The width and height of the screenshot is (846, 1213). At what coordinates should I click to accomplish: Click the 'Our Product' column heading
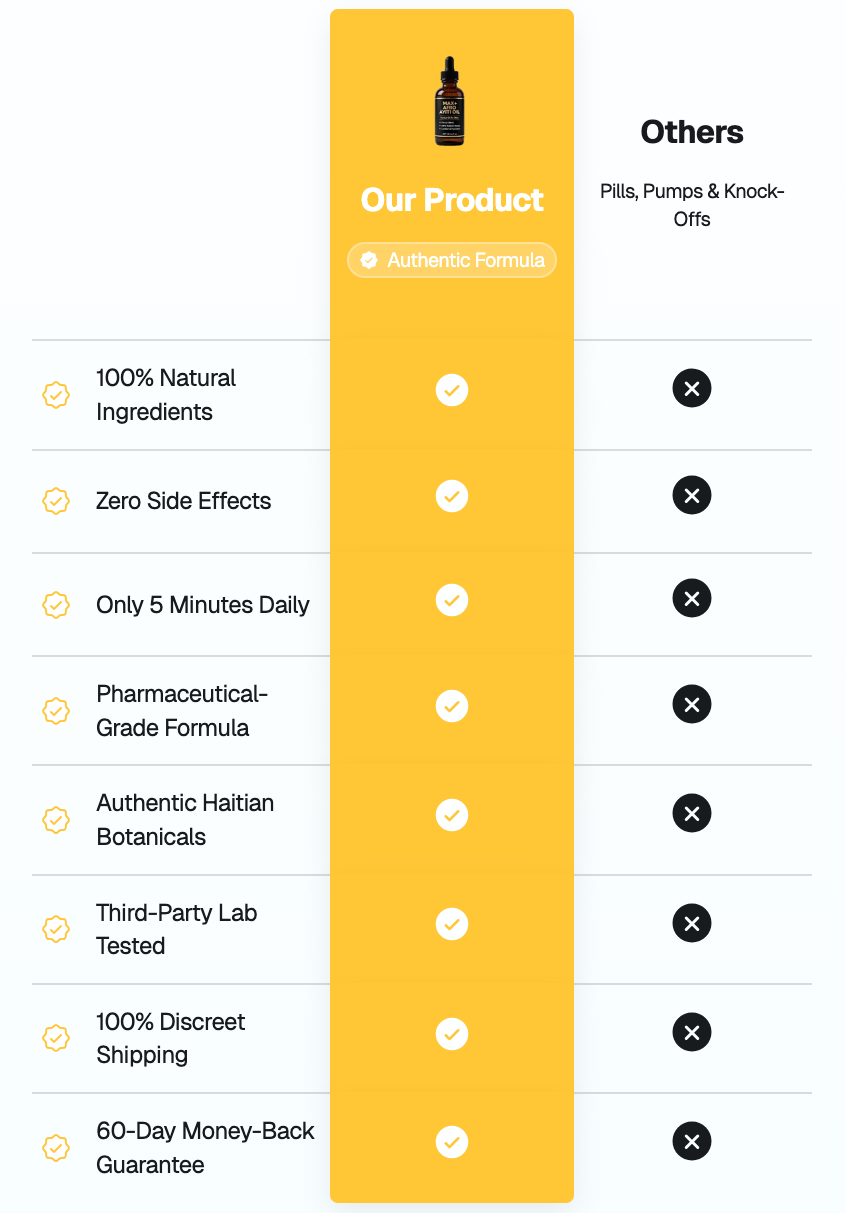pos(452,199)
